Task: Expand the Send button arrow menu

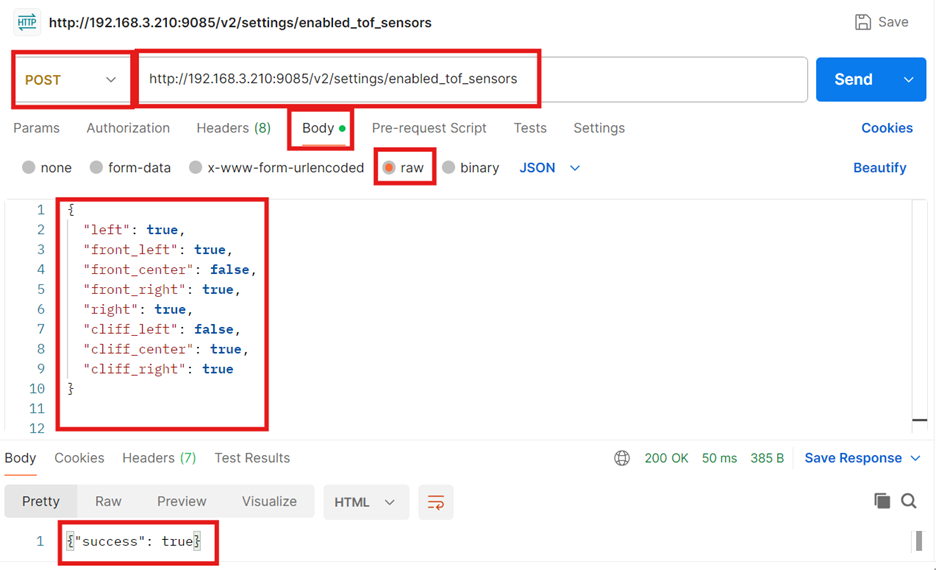Action: 908,80
